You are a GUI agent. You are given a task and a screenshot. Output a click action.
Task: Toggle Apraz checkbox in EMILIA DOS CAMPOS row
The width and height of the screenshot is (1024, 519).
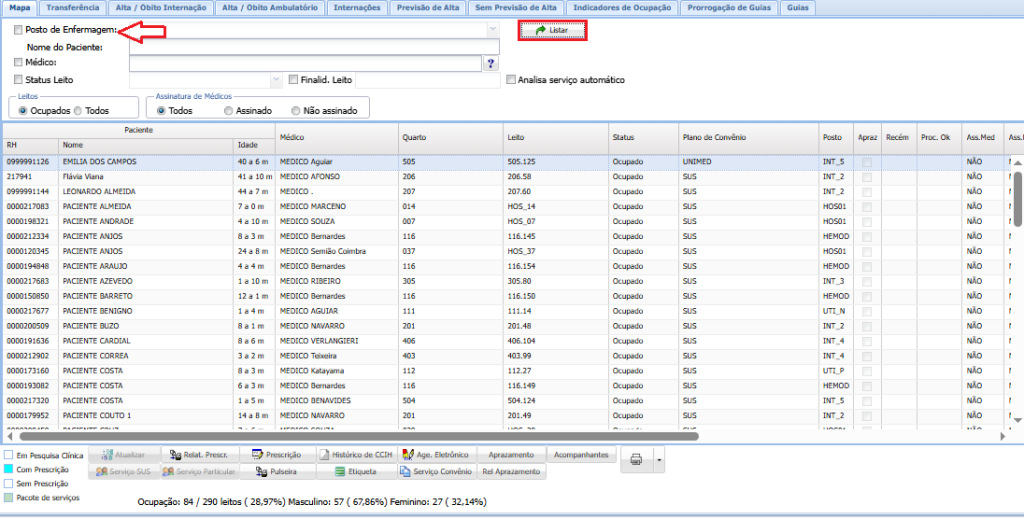tap(867, 161)
